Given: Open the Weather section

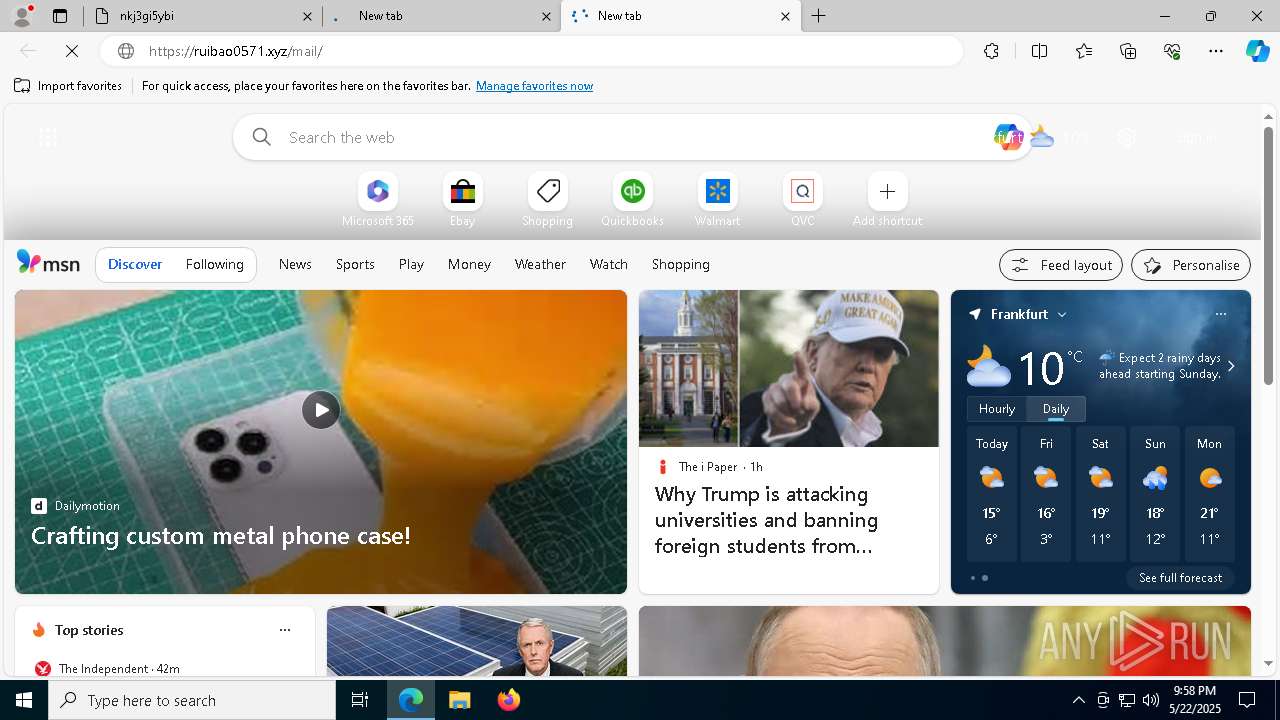Looking at the screenshot, I should [x=540, y=264].
